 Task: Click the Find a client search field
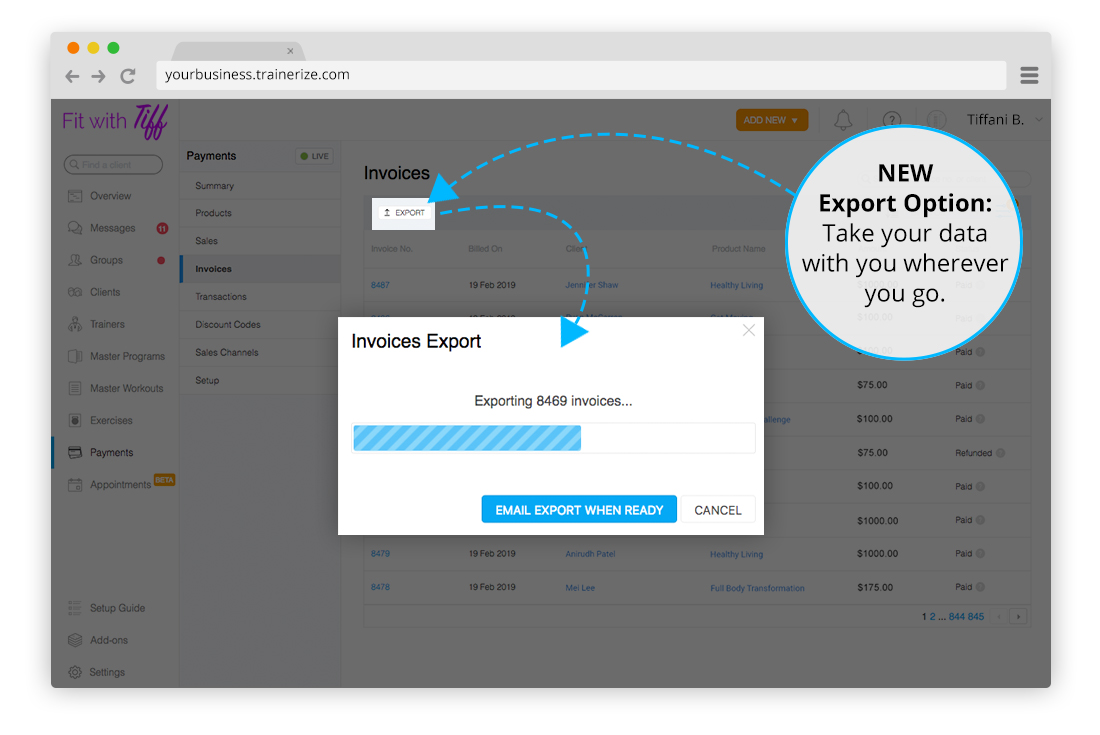pos(113,165)
